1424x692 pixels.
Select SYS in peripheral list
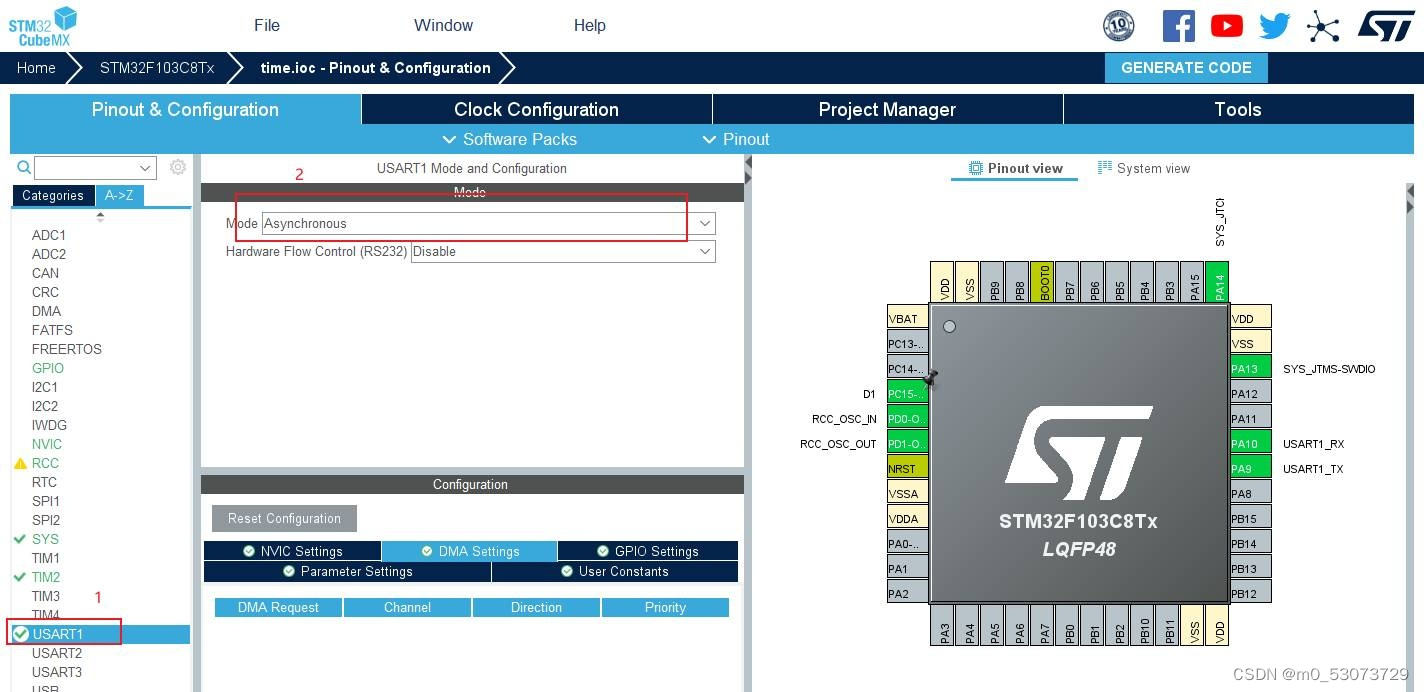(x=45, y=539)
